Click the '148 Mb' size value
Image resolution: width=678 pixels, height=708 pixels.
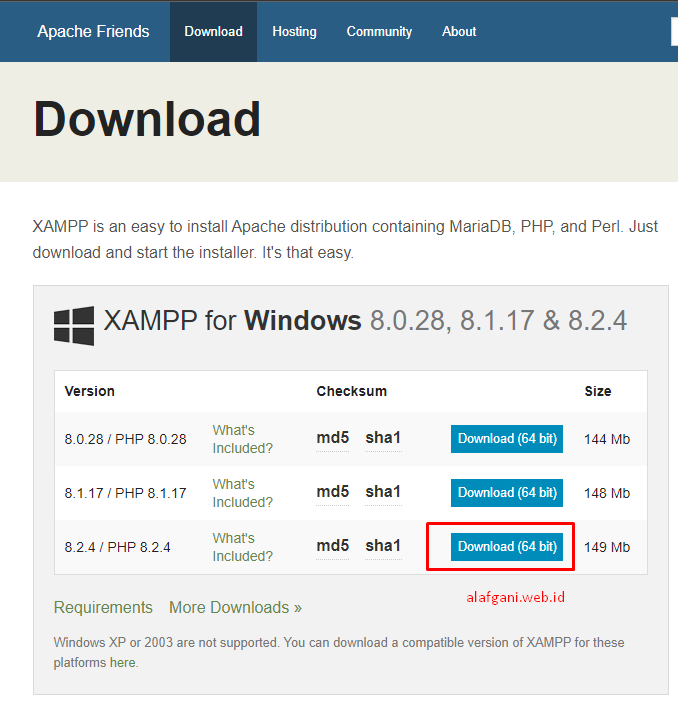[607, 493]
